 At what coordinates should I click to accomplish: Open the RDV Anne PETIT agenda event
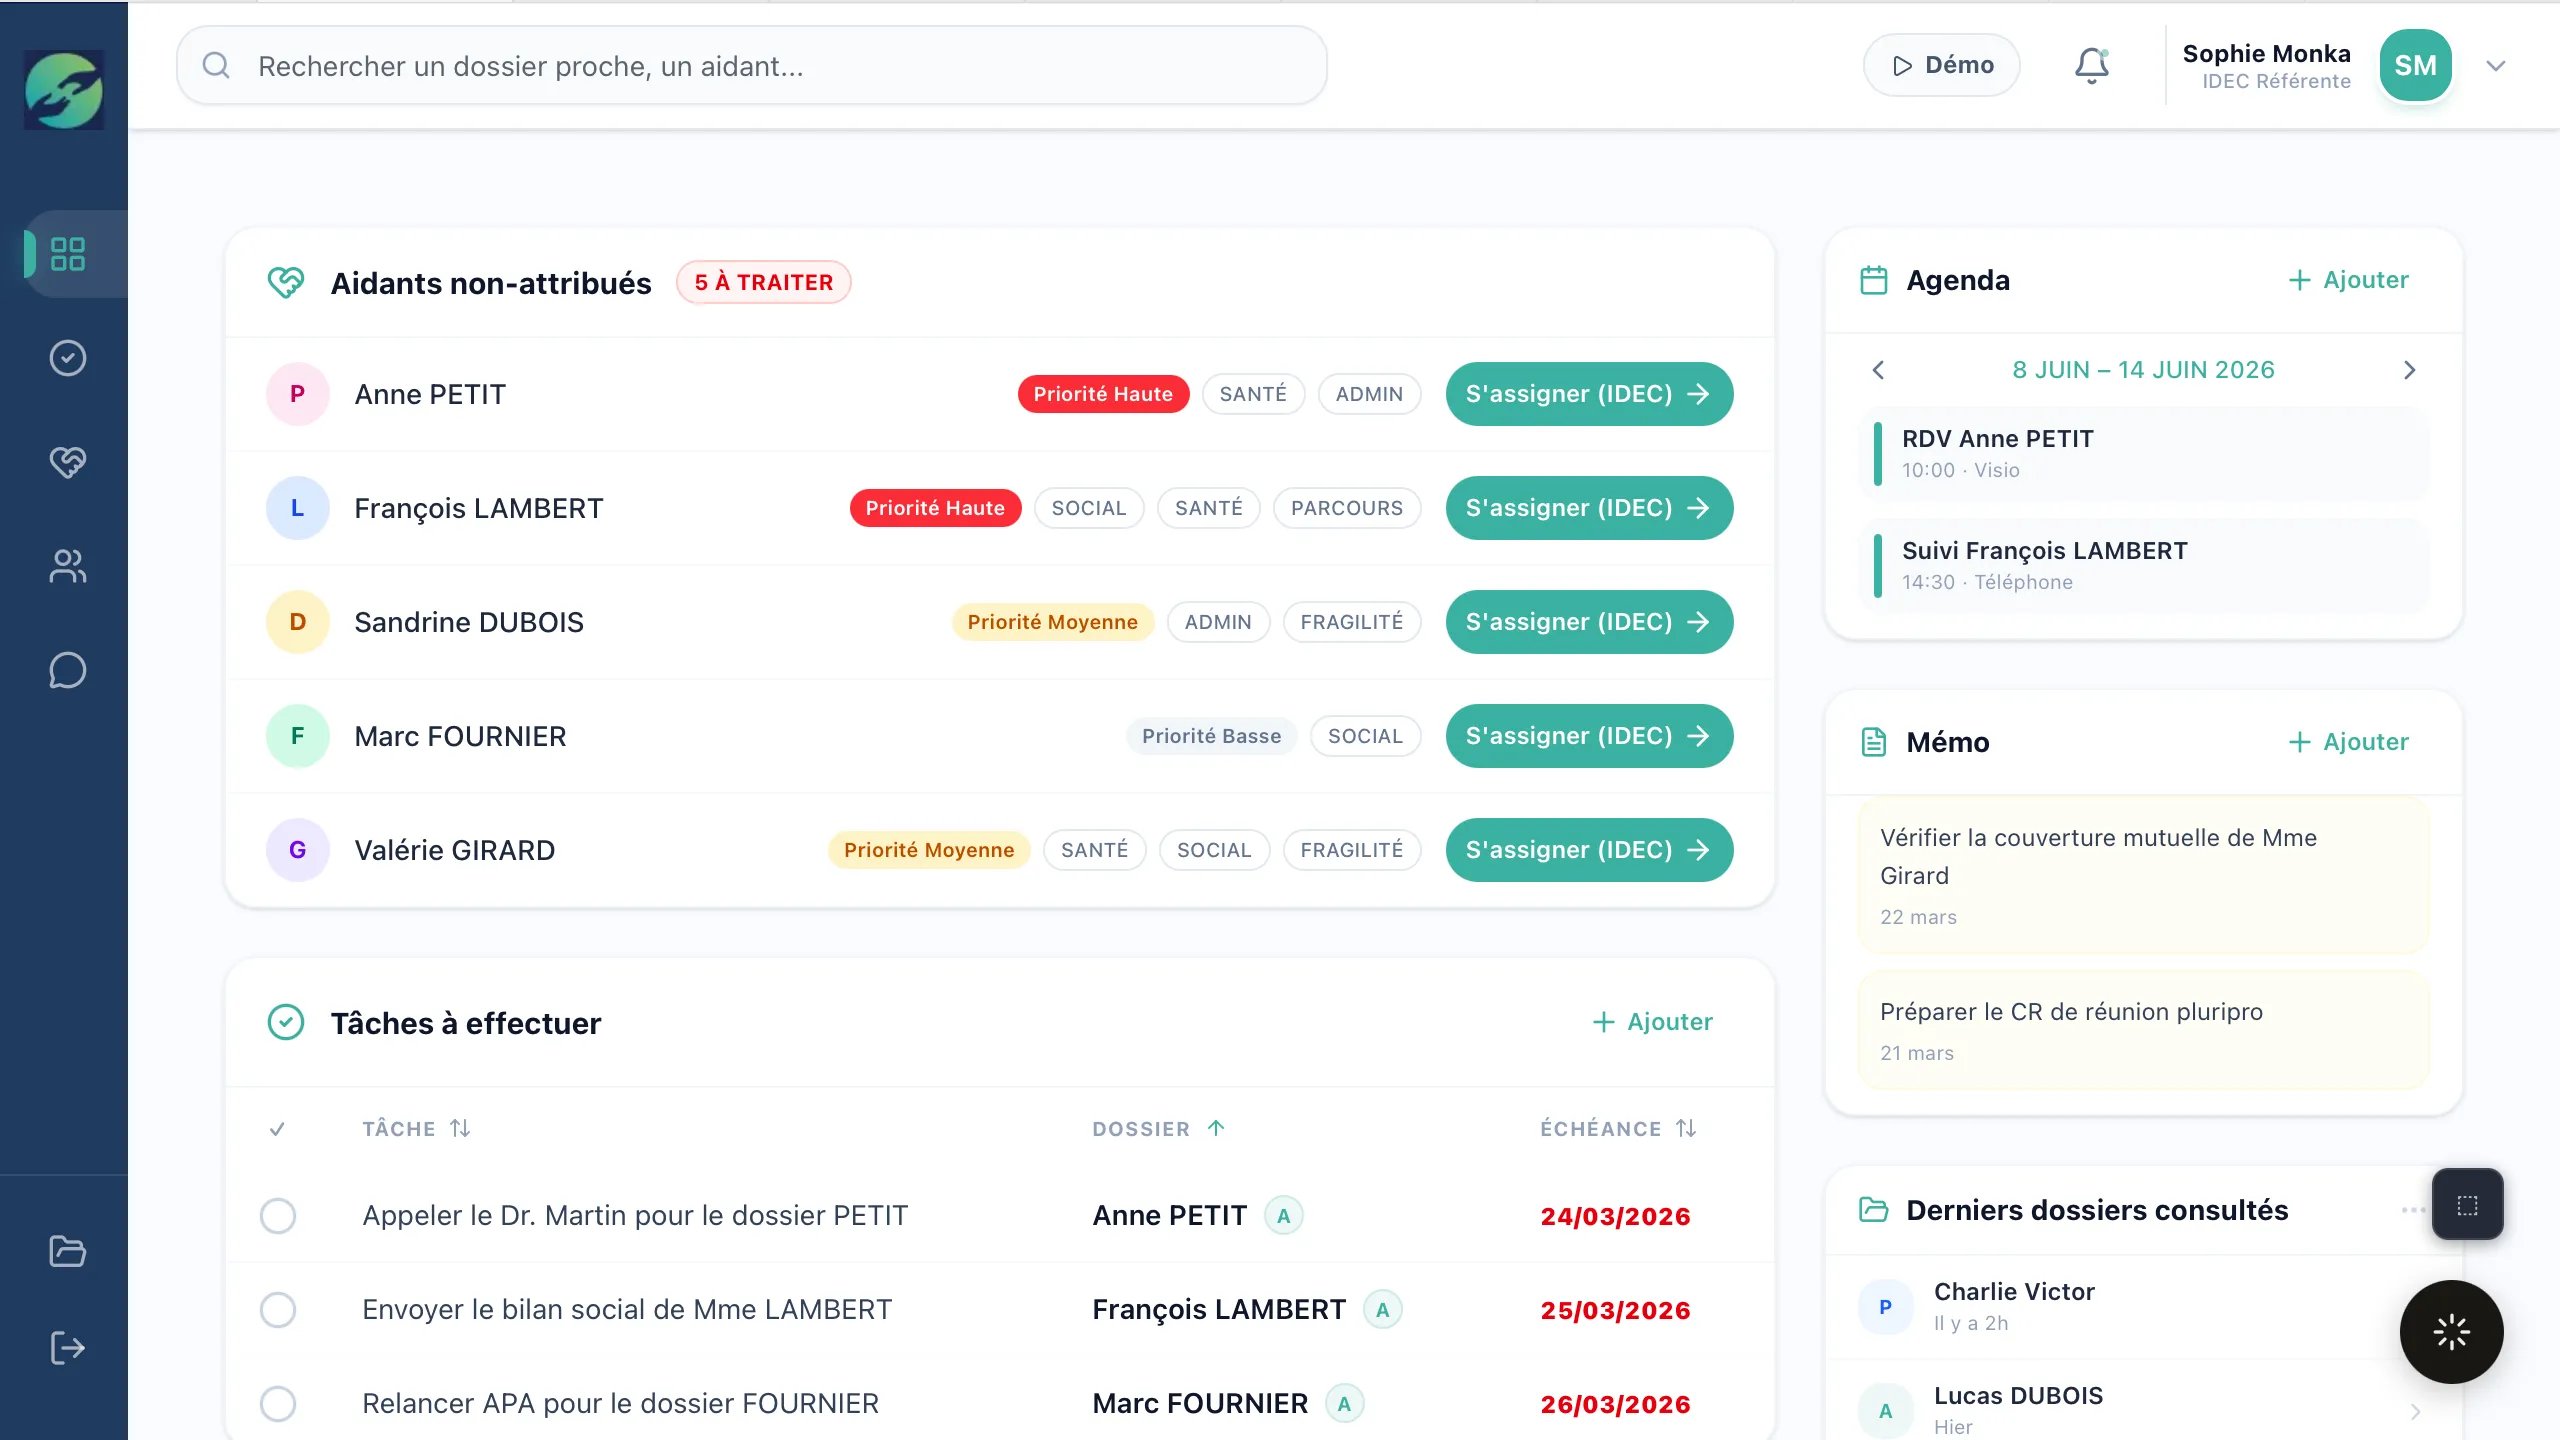2143,454
